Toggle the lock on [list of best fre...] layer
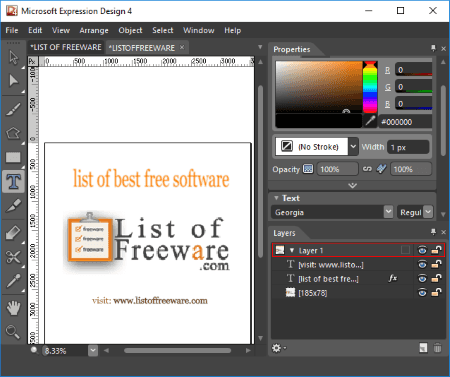Viewport: 450px width, 377px height. click(436, 278)
